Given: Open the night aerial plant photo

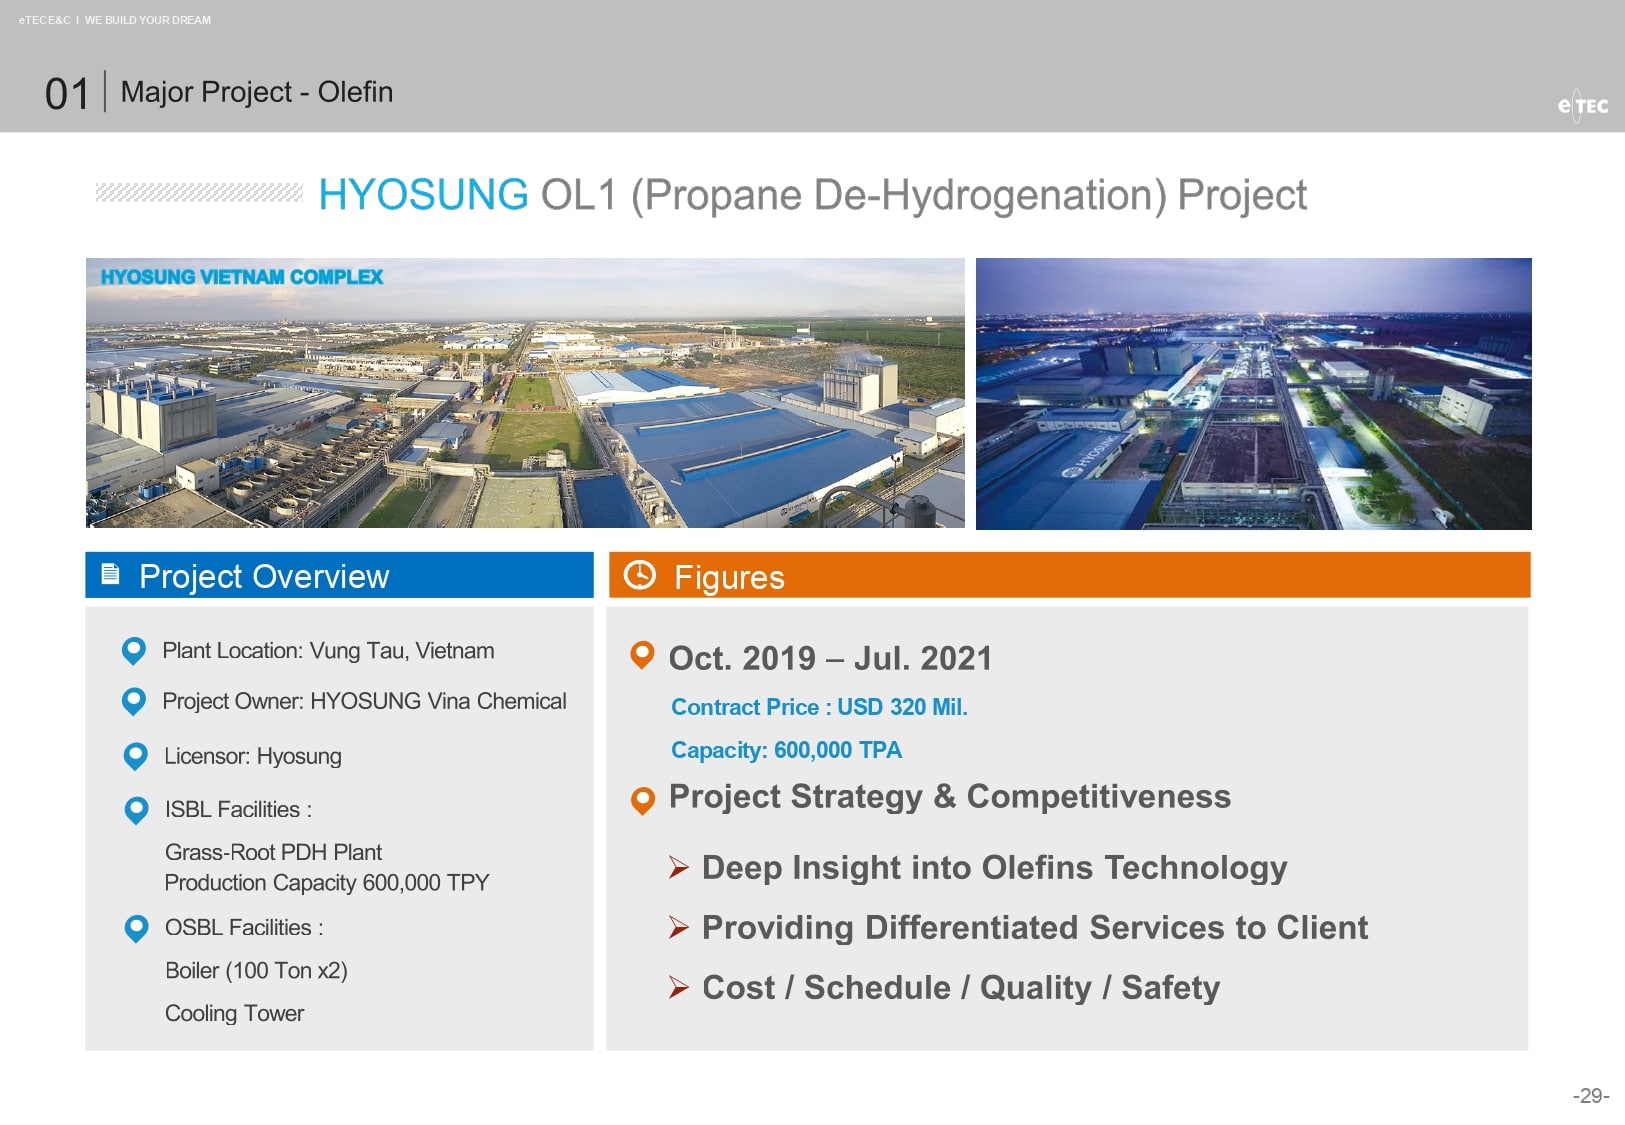Looking at the screenshot, I should 1254,394.
